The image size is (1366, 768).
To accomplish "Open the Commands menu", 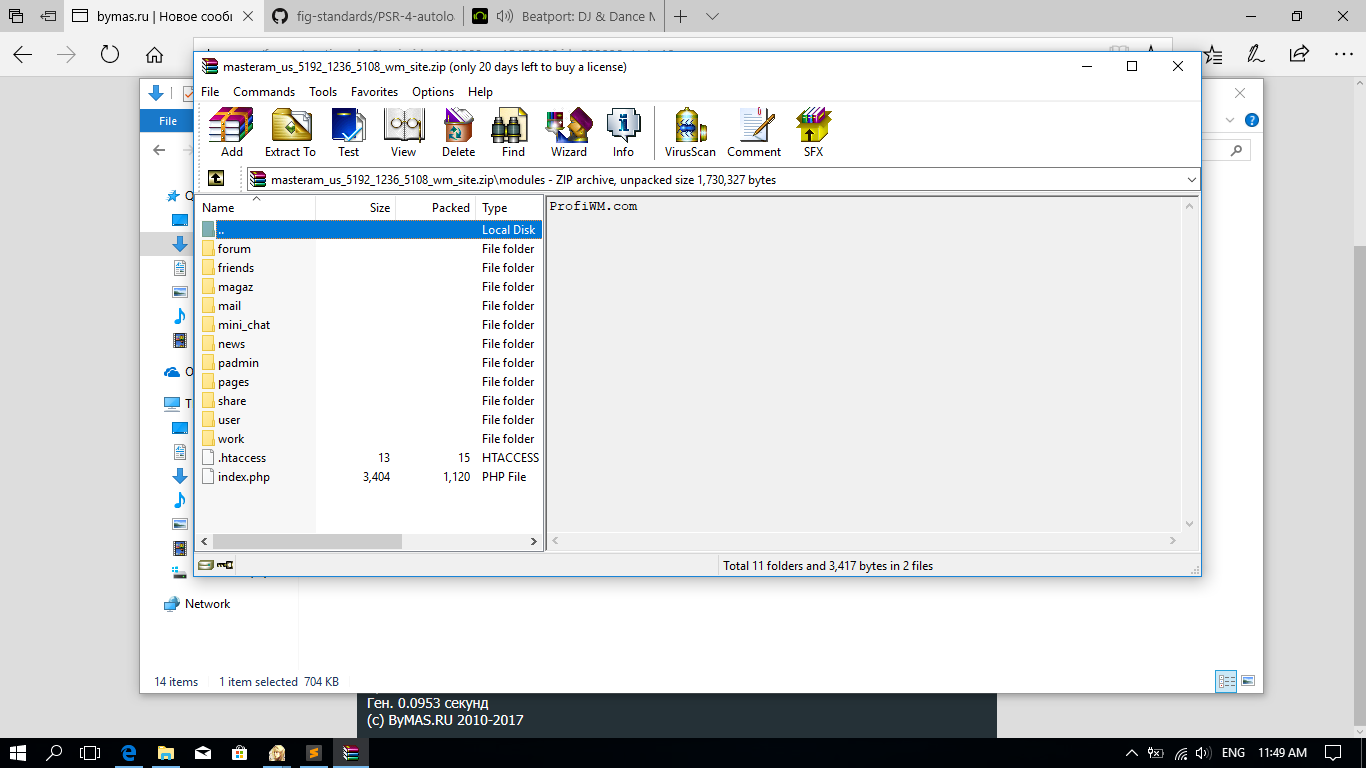I will pos(264,92).
